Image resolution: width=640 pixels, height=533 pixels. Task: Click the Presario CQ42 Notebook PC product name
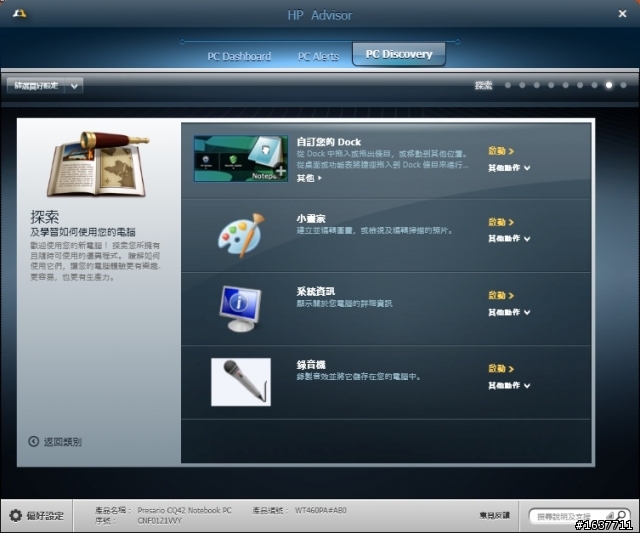point(184,510)
